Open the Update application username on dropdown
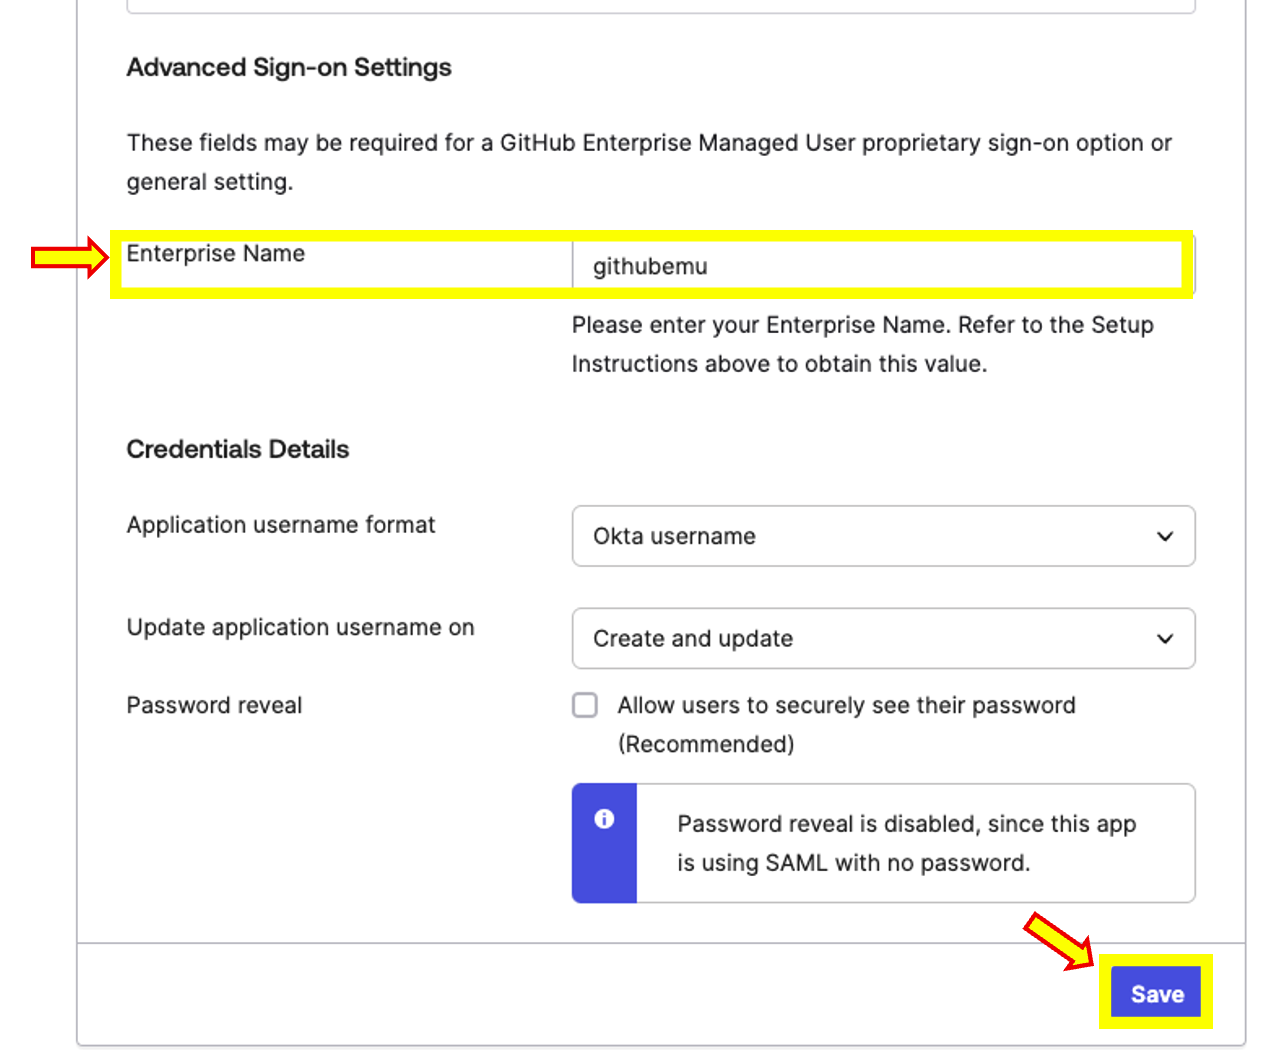 point(883,638)
